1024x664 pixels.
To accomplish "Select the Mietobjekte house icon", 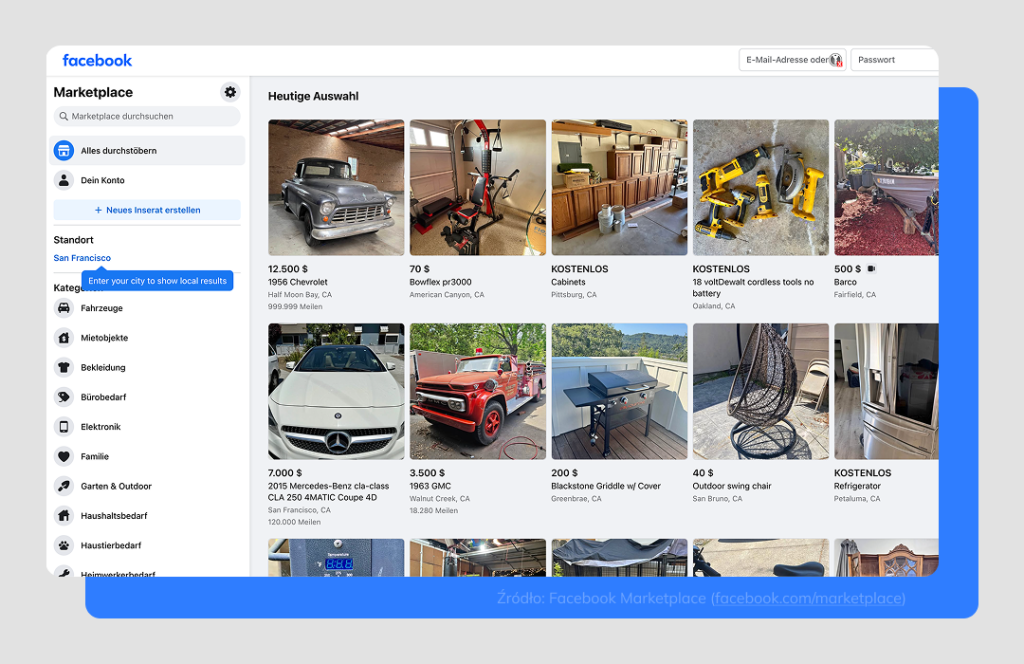I will pyautogui.click(x=64, y=338).
